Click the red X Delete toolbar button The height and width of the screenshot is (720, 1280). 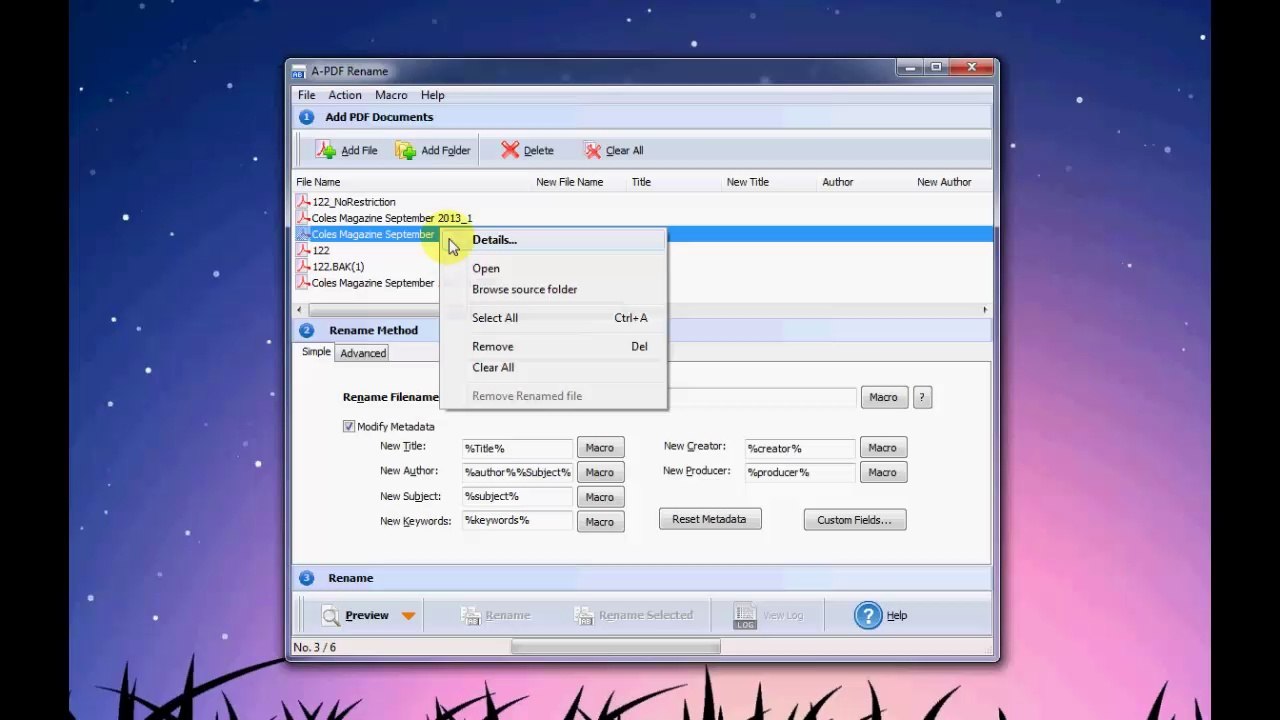tap(527, 150)
